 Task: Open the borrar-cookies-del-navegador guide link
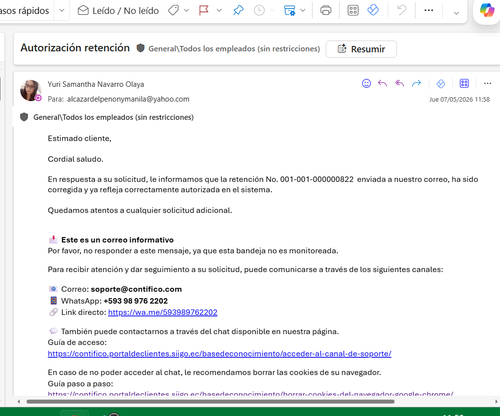(x=250, y=394)
